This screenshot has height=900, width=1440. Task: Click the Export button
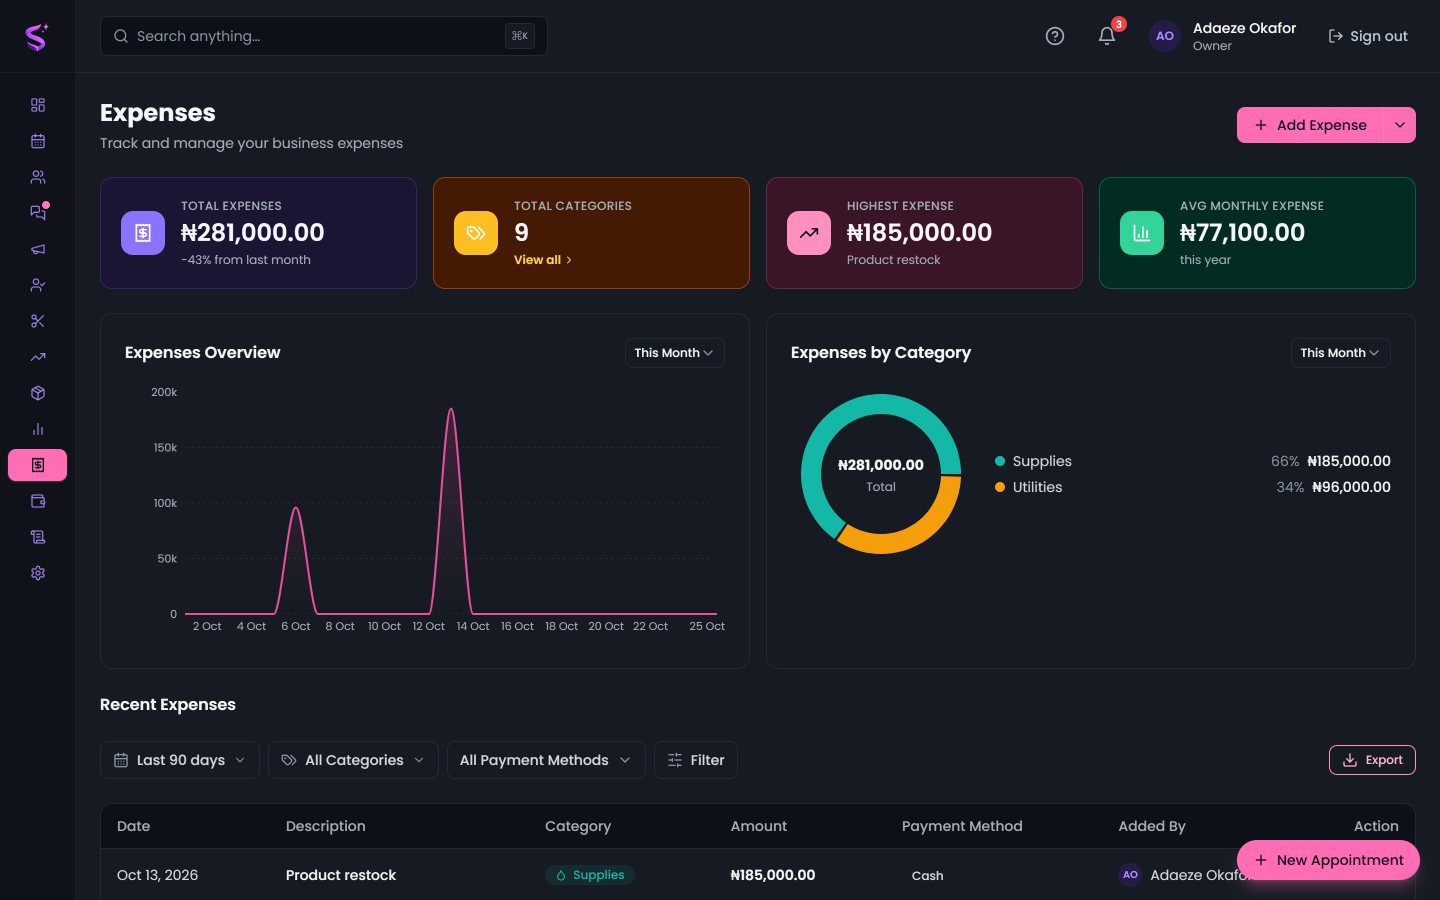1372,760
